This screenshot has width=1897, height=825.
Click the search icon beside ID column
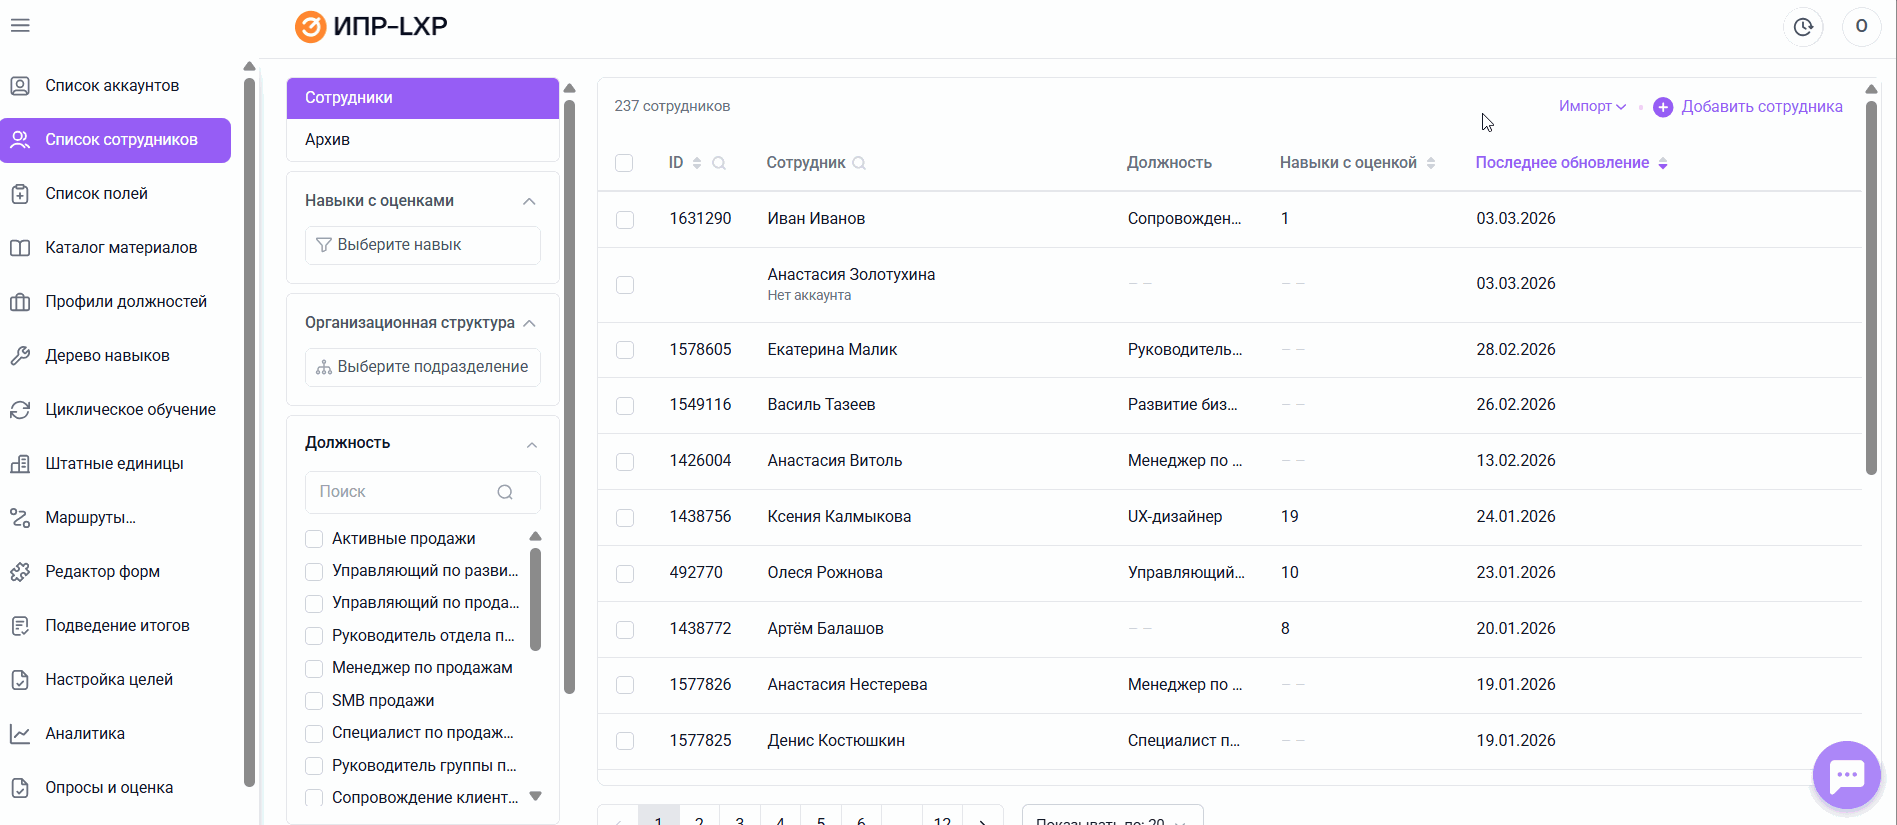[x=719, y=163]
